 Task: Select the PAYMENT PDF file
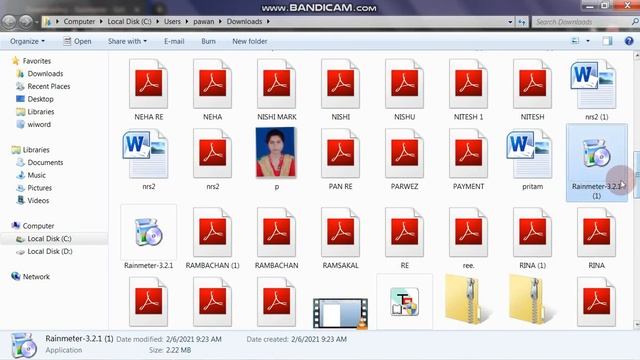coord(469,160)
